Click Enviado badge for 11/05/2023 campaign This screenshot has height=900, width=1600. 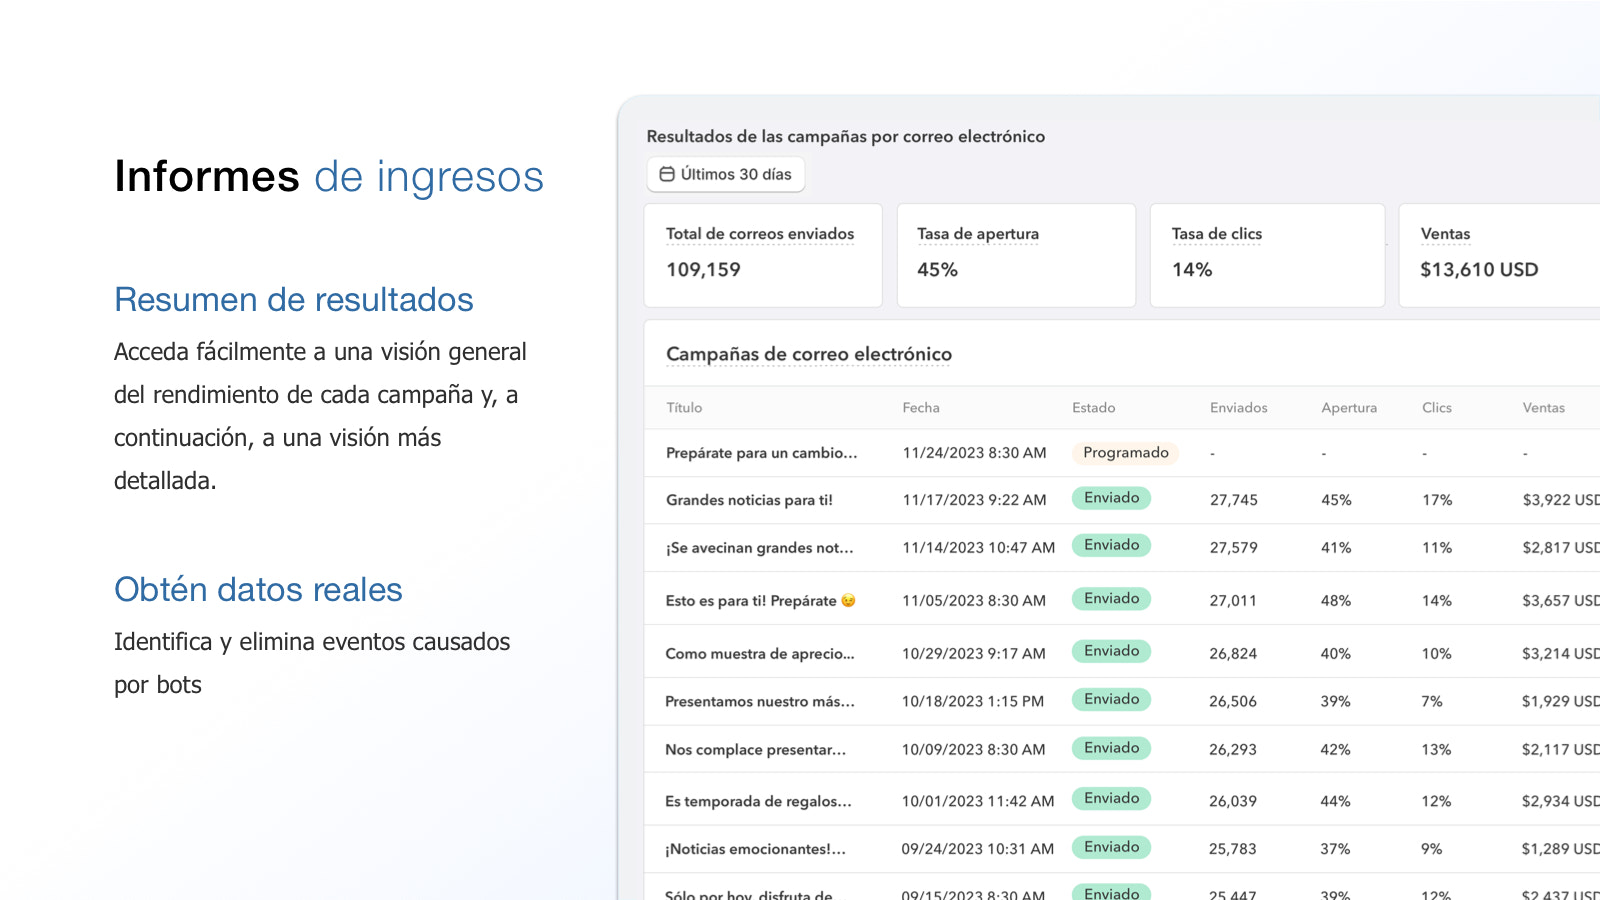1111,599
